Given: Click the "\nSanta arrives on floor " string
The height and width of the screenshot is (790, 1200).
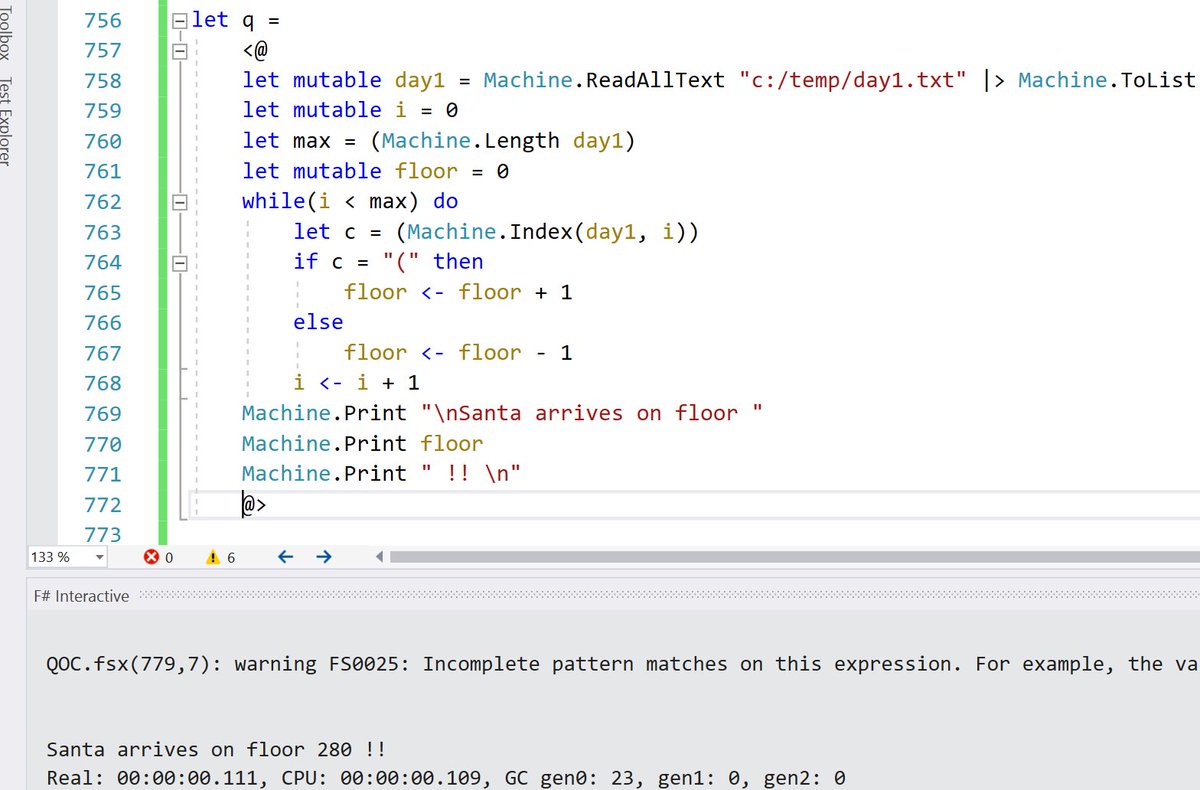Looking at the screenshot, I should point(592,413).
